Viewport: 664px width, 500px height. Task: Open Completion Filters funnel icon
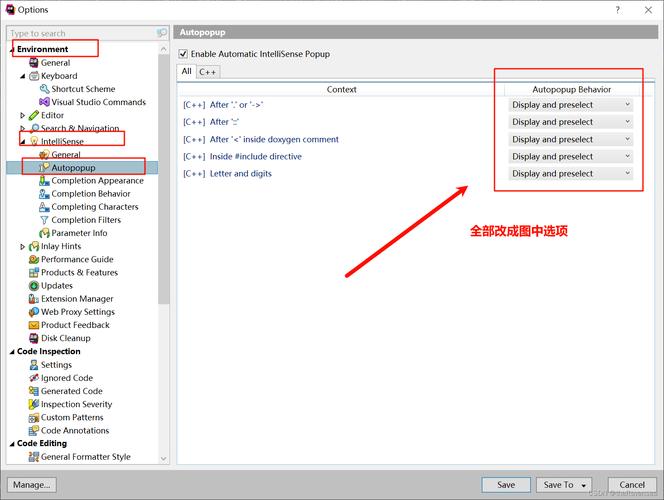click(44, 220)
